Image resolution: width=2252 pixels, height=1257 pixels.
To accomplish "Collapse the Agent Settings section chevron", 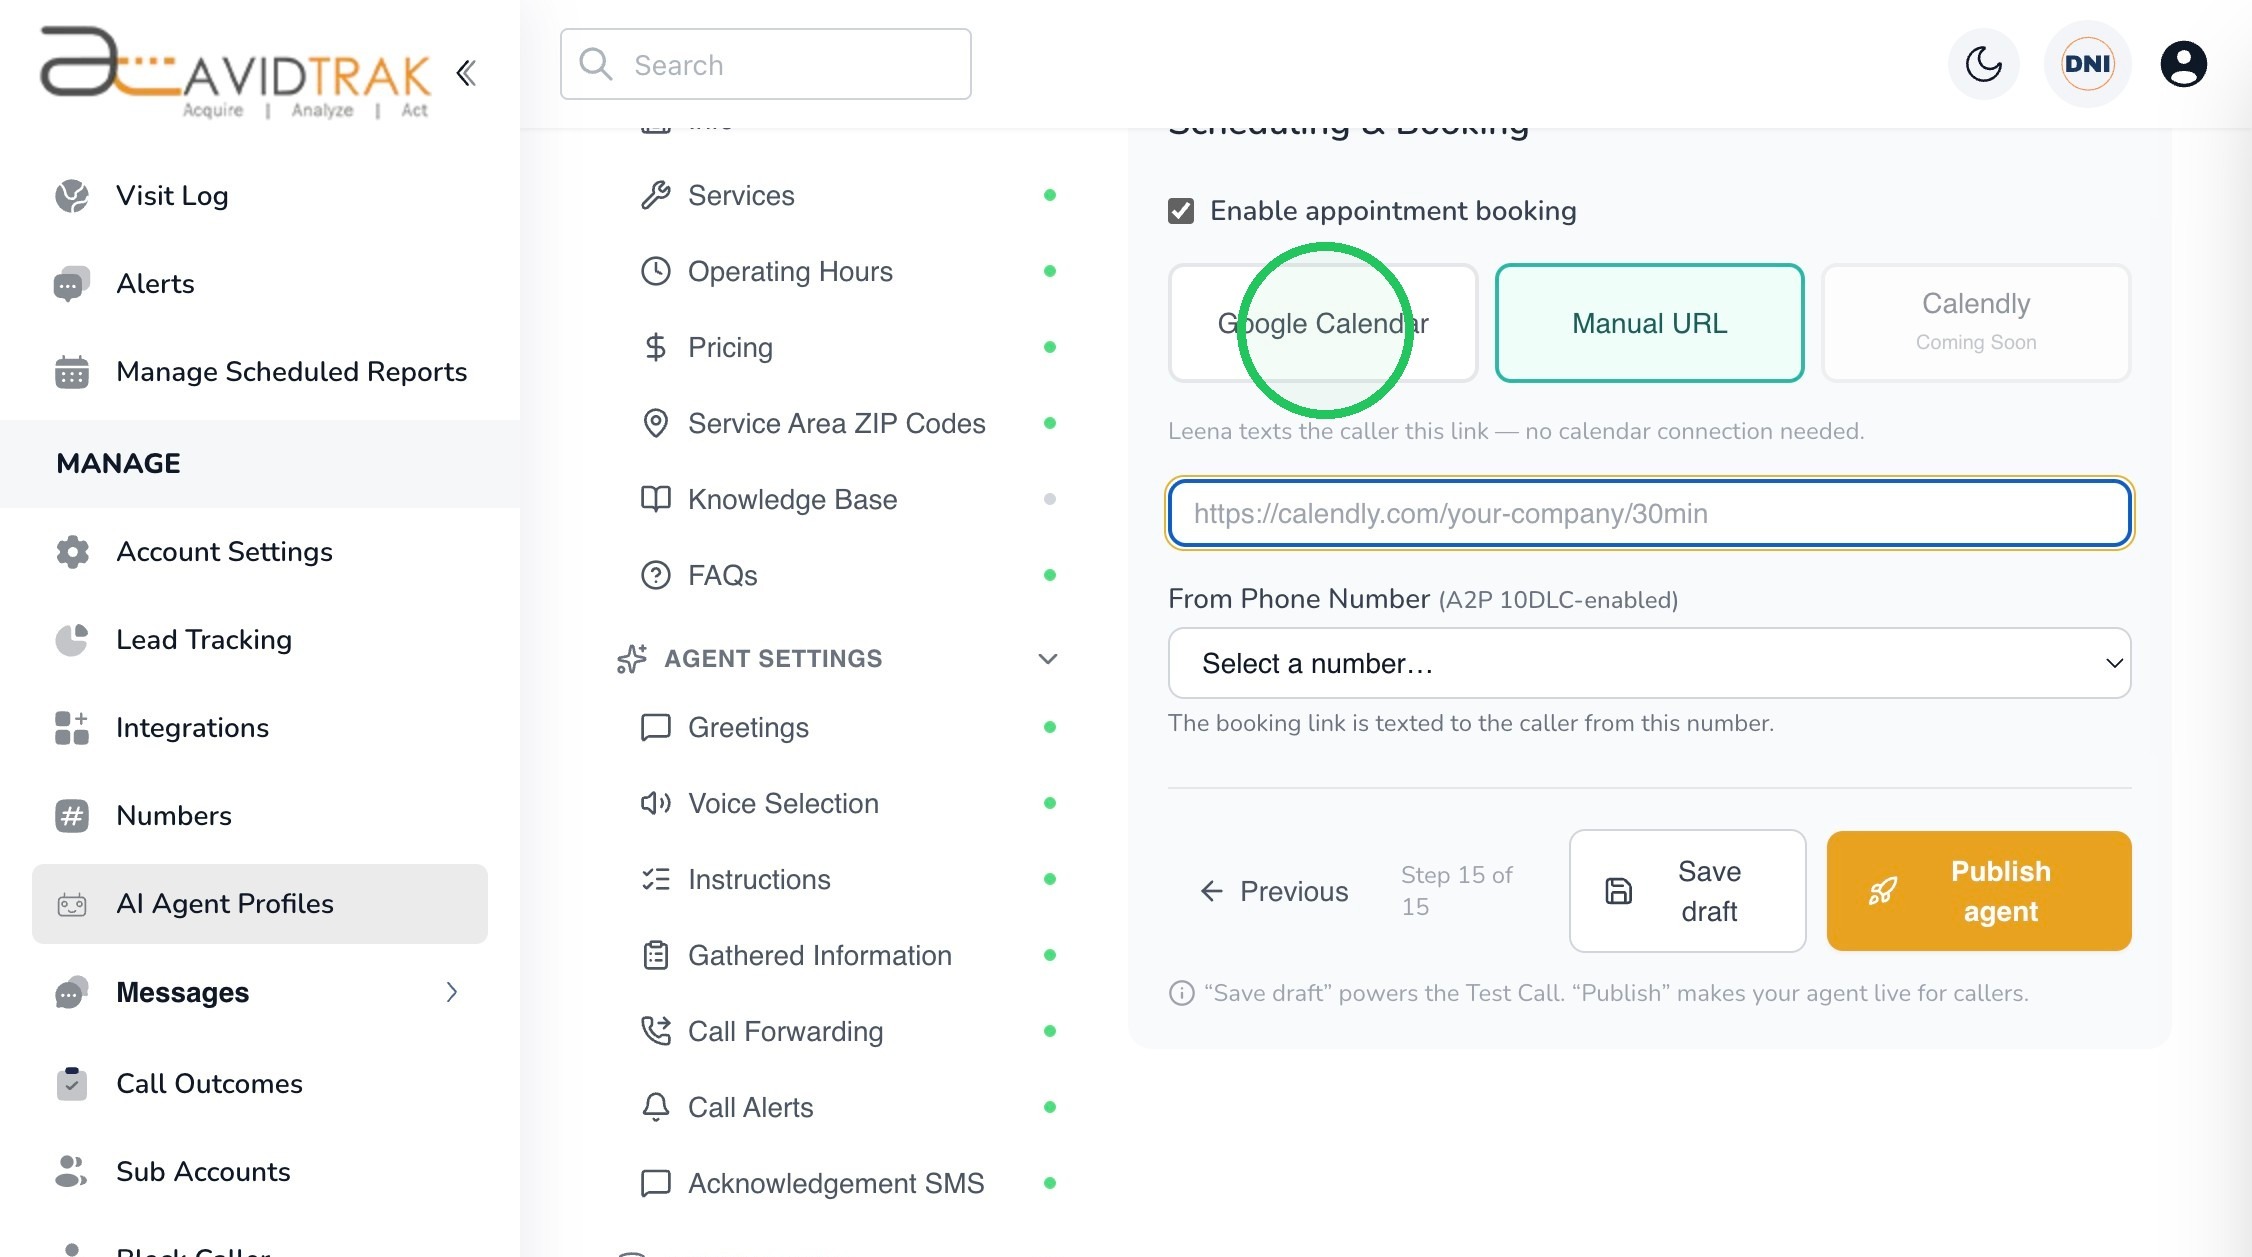I will click(x=1047, y=659).
